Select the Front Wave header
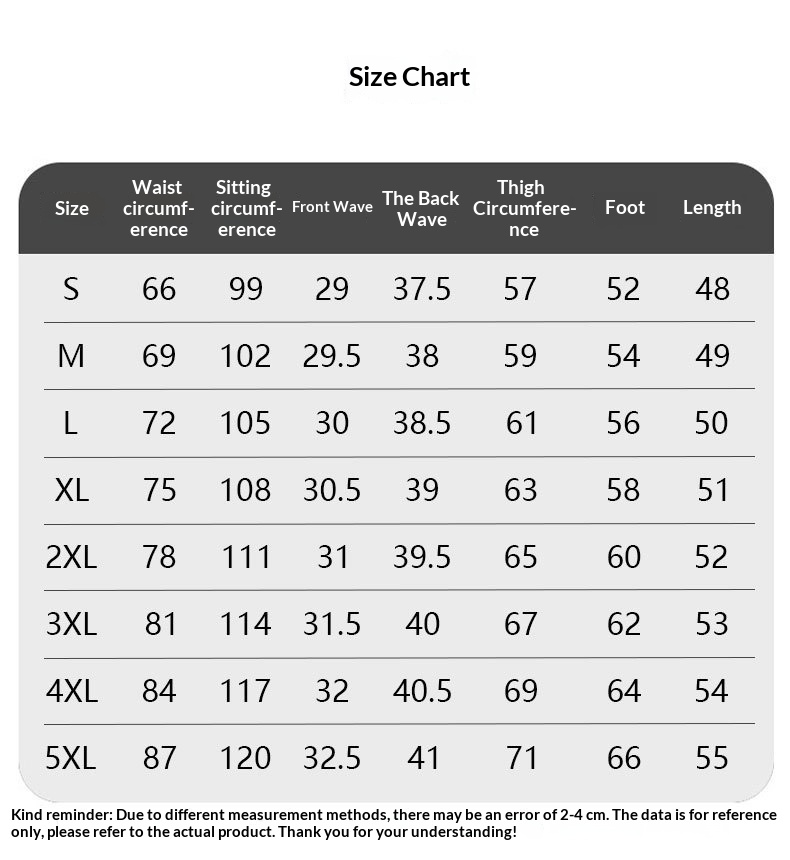This screenshot has width=790, height=860. [x=332, y=207]
